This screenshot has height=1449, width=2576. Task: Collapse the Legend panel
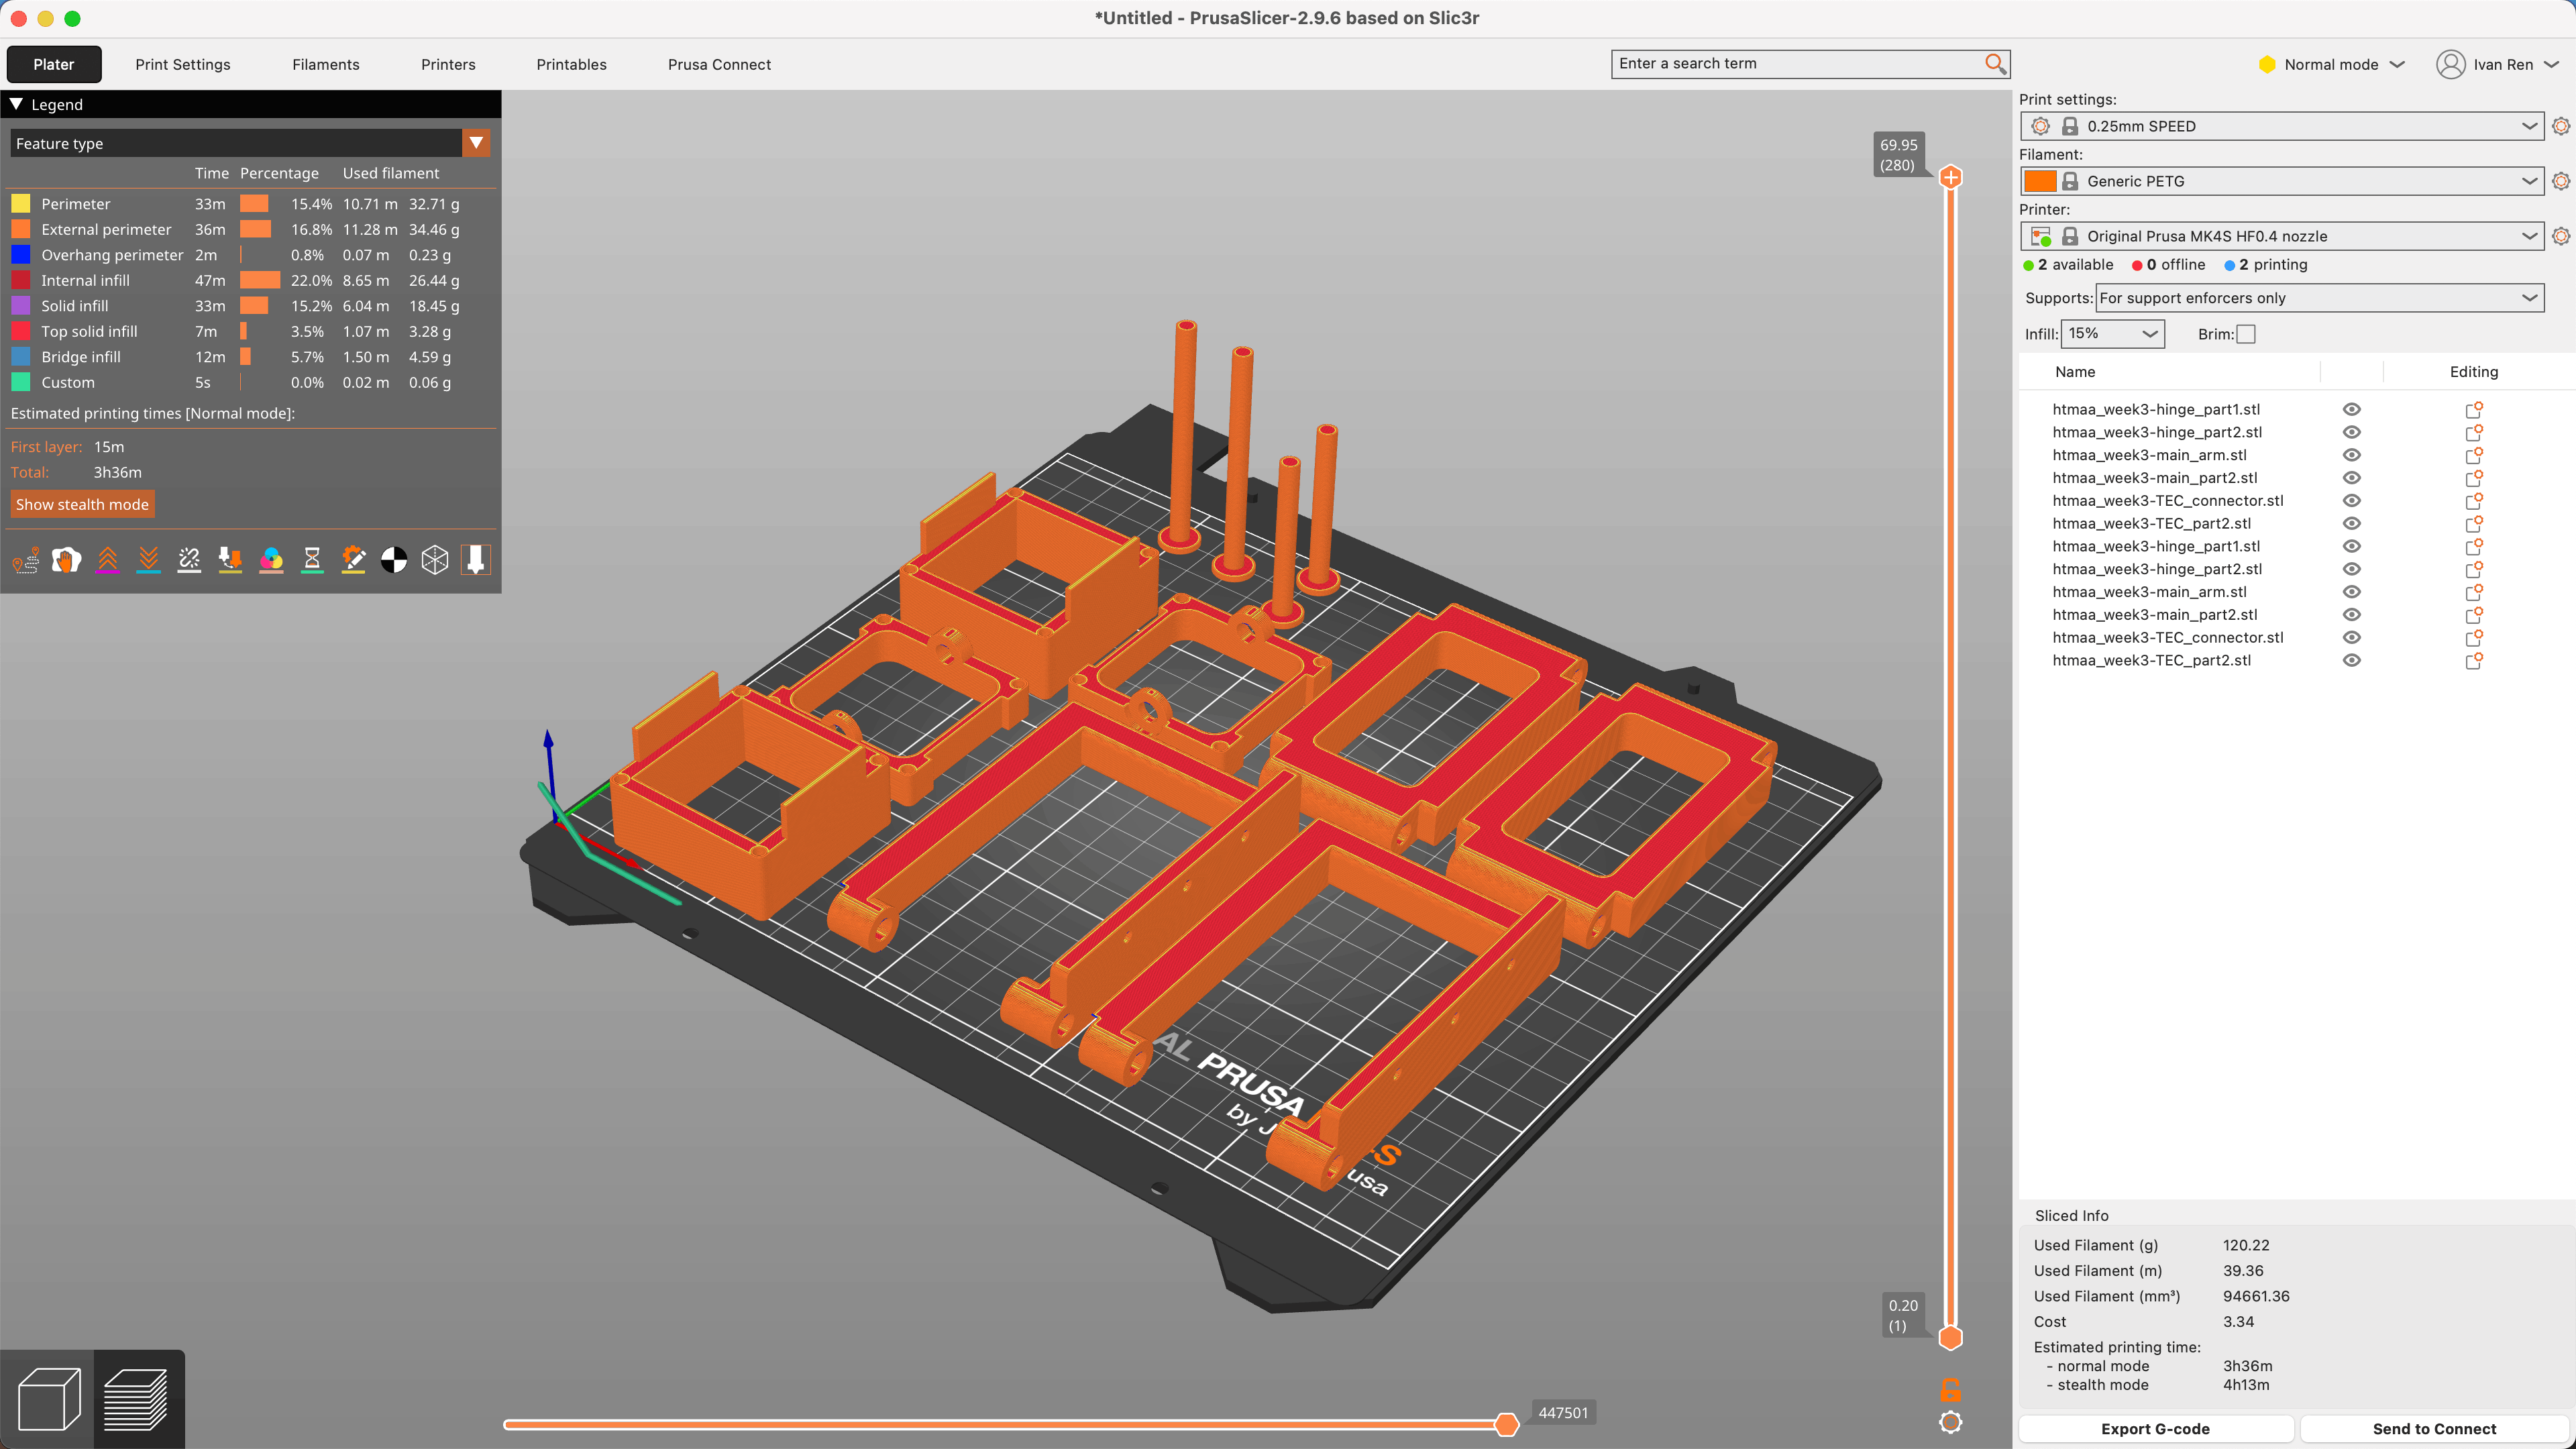(x=16, y=104)
